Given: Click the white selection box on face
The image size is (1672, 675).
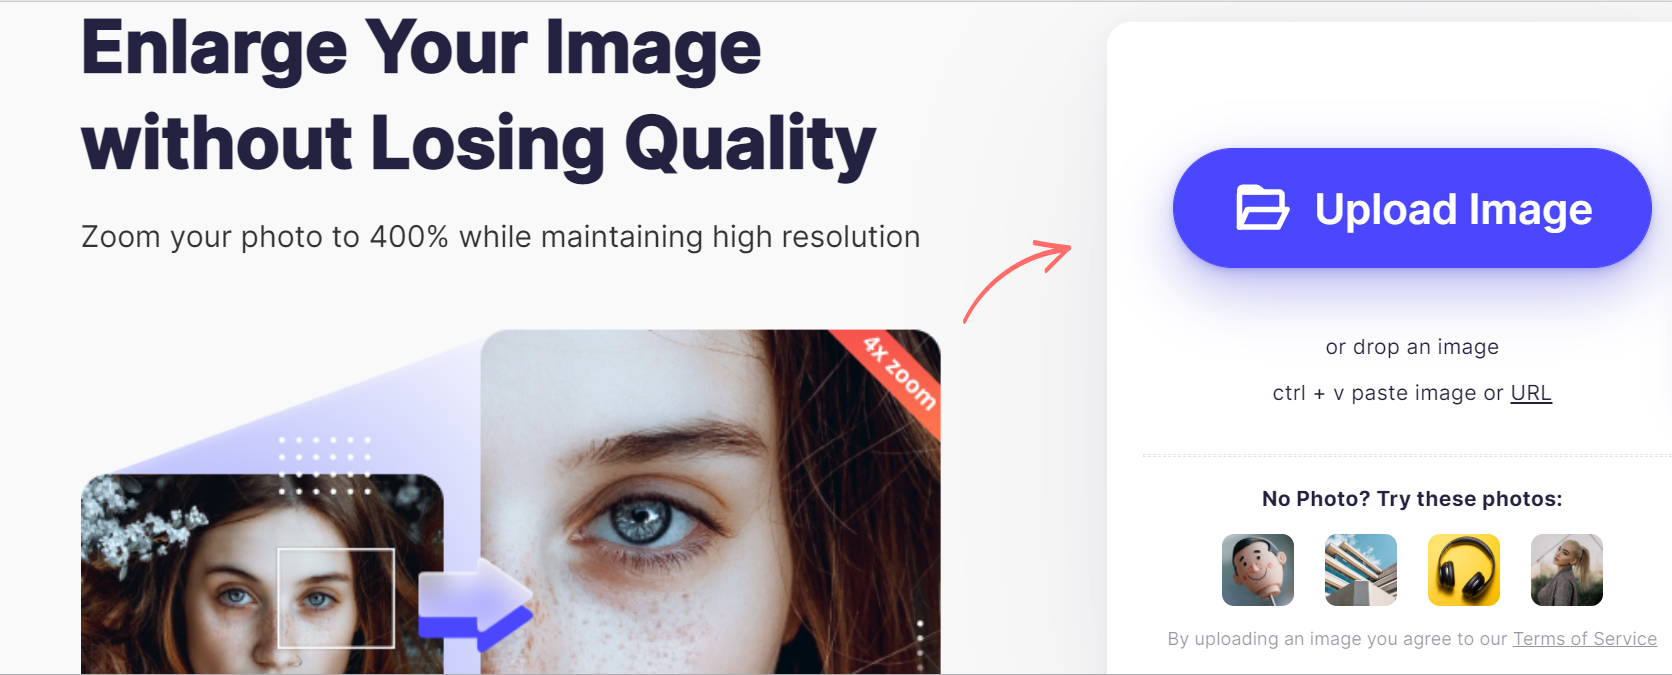Looking at the screenshot, I should point(336,598).
